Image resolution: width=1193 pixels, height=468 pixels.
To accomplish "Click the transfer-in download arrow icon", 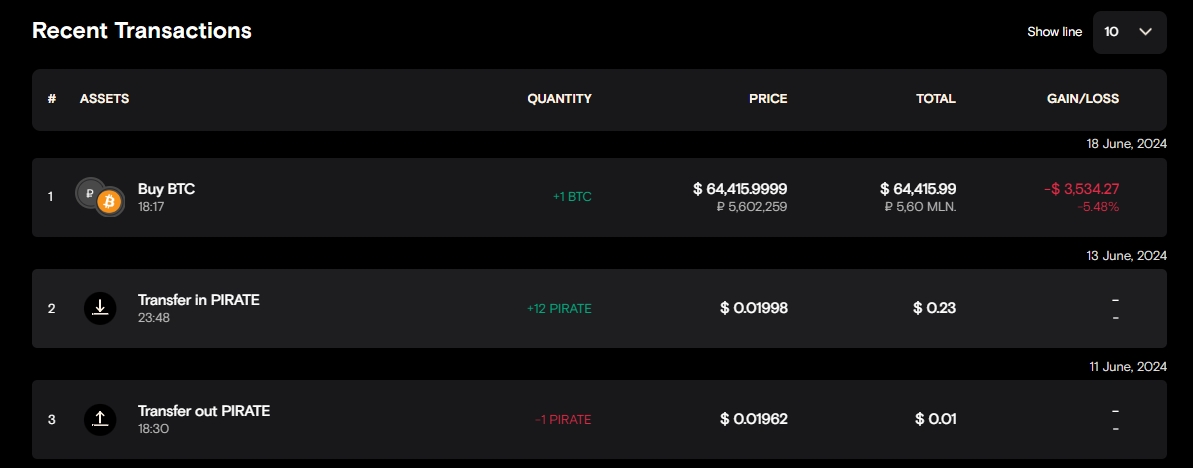I will click(x=100, y=308).
